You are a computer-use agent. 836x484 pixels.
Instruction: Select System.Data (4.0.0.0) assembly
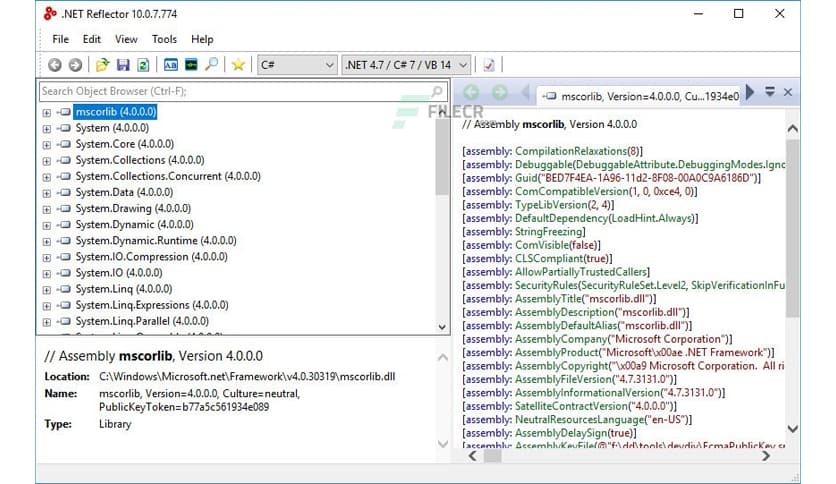tap(124, 192)
